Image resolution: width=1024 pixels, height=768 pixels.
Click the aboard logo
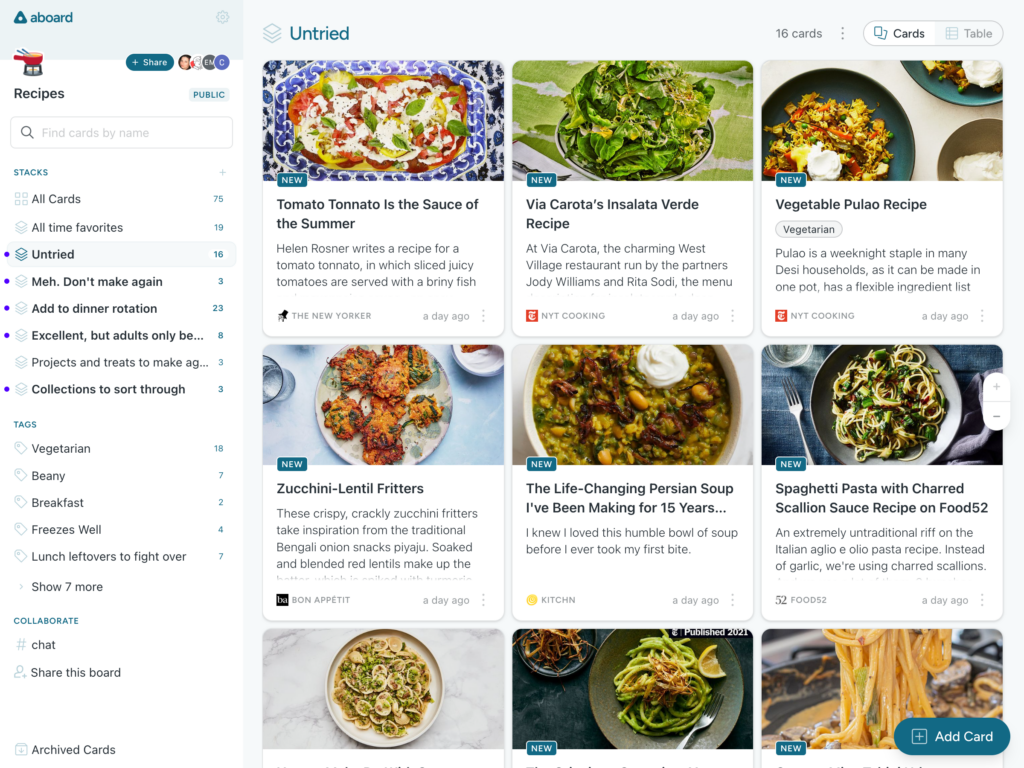(43, 18)
